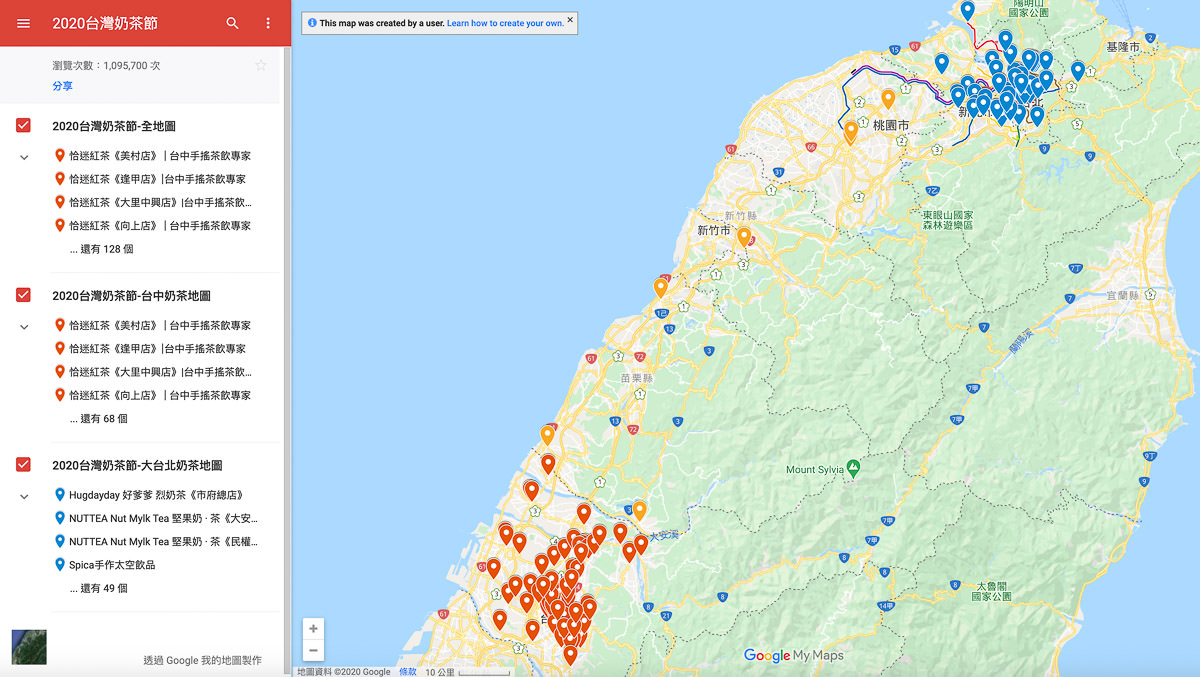Expand the '還有 128 個' remaining items
Image resolution: width=1200 pixels, height=677 pixels.
[x=101, y=249]
